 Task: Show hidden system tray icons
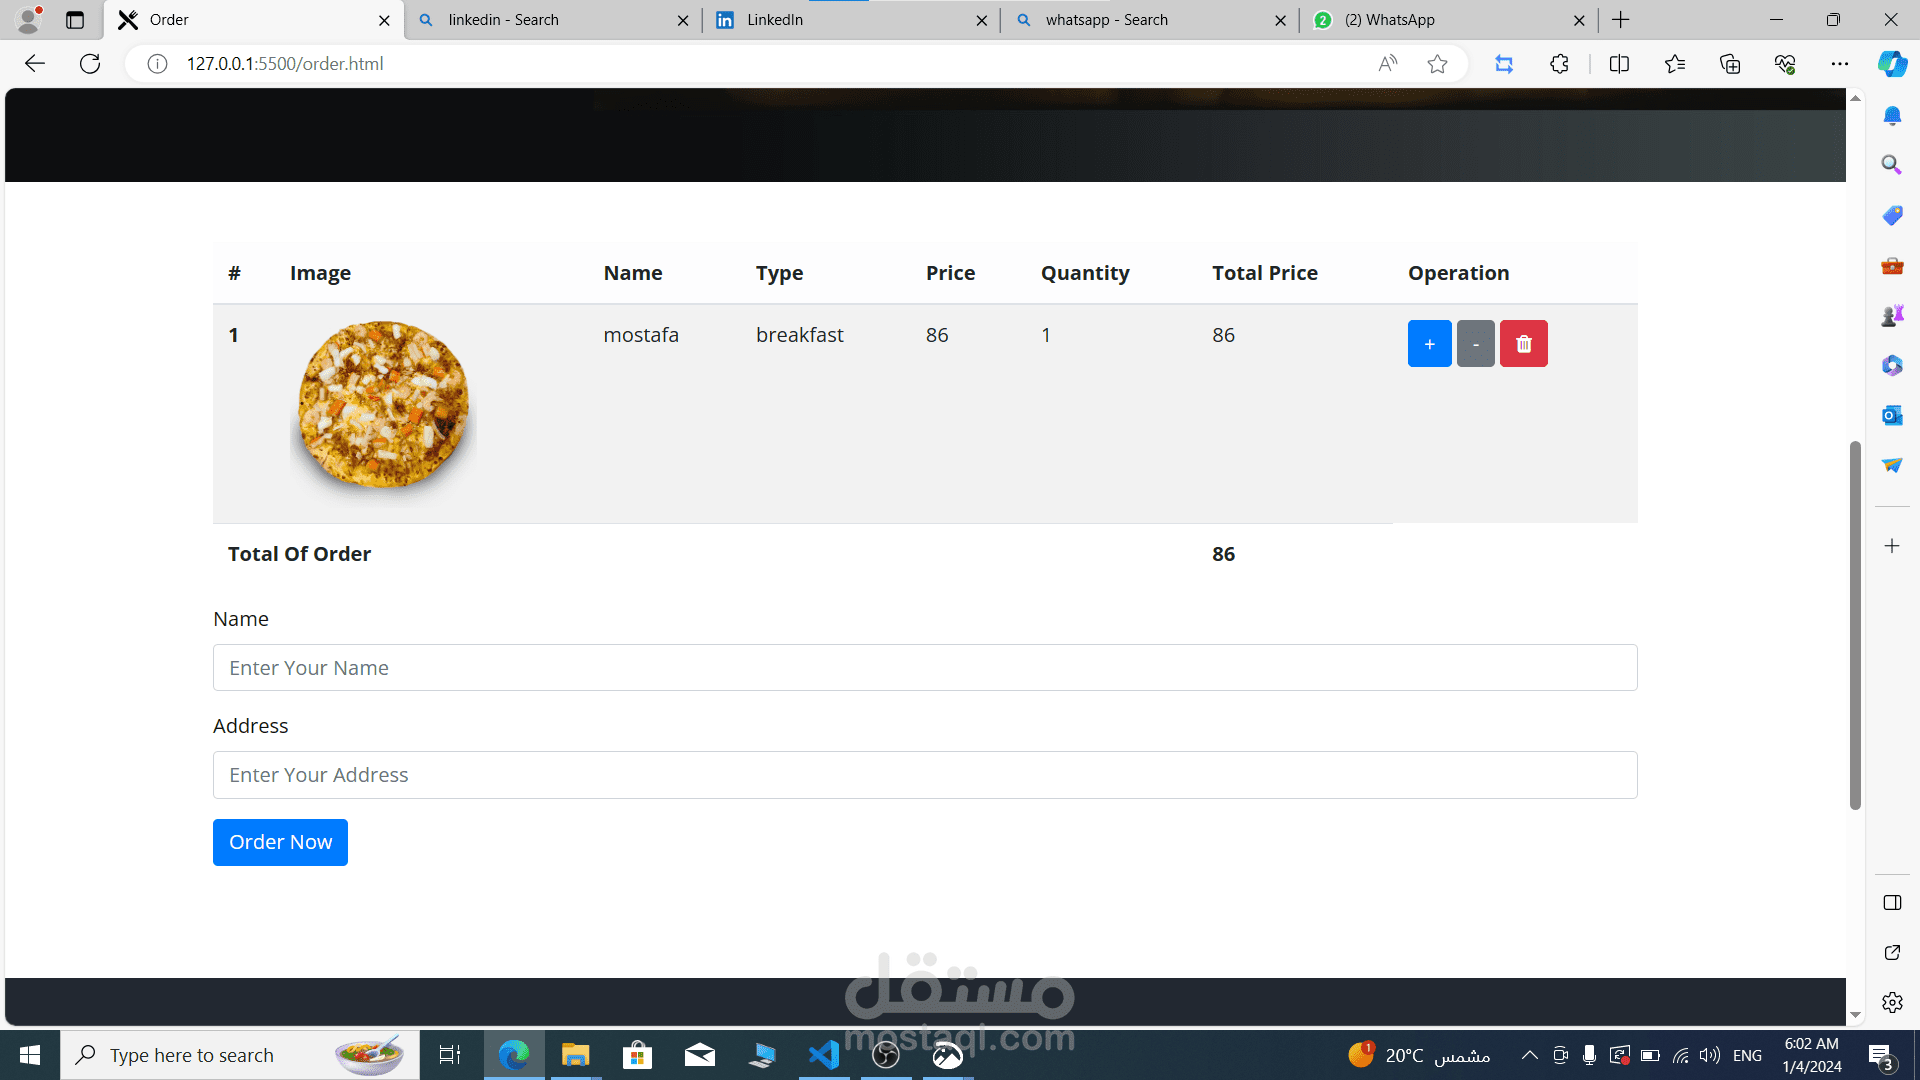[1529, 1055]
